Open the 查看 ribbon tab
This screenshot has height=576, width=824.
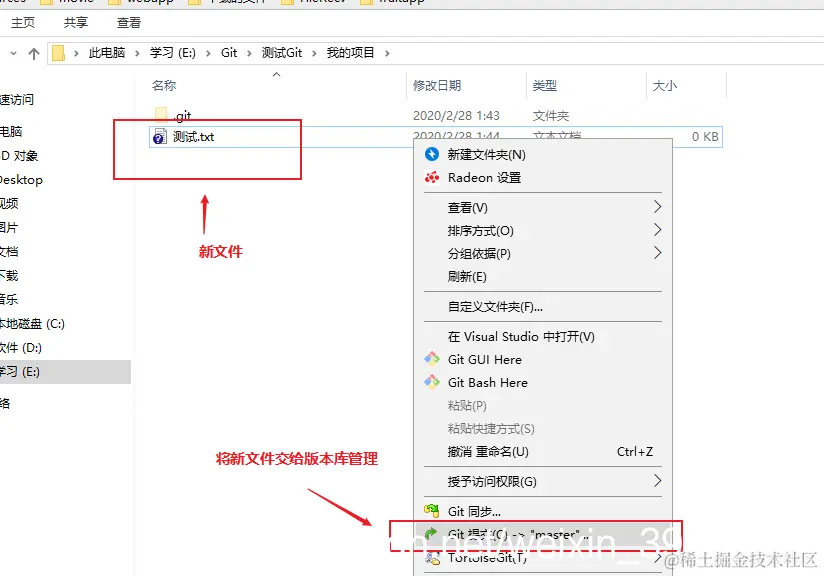(x=130, y=22)
